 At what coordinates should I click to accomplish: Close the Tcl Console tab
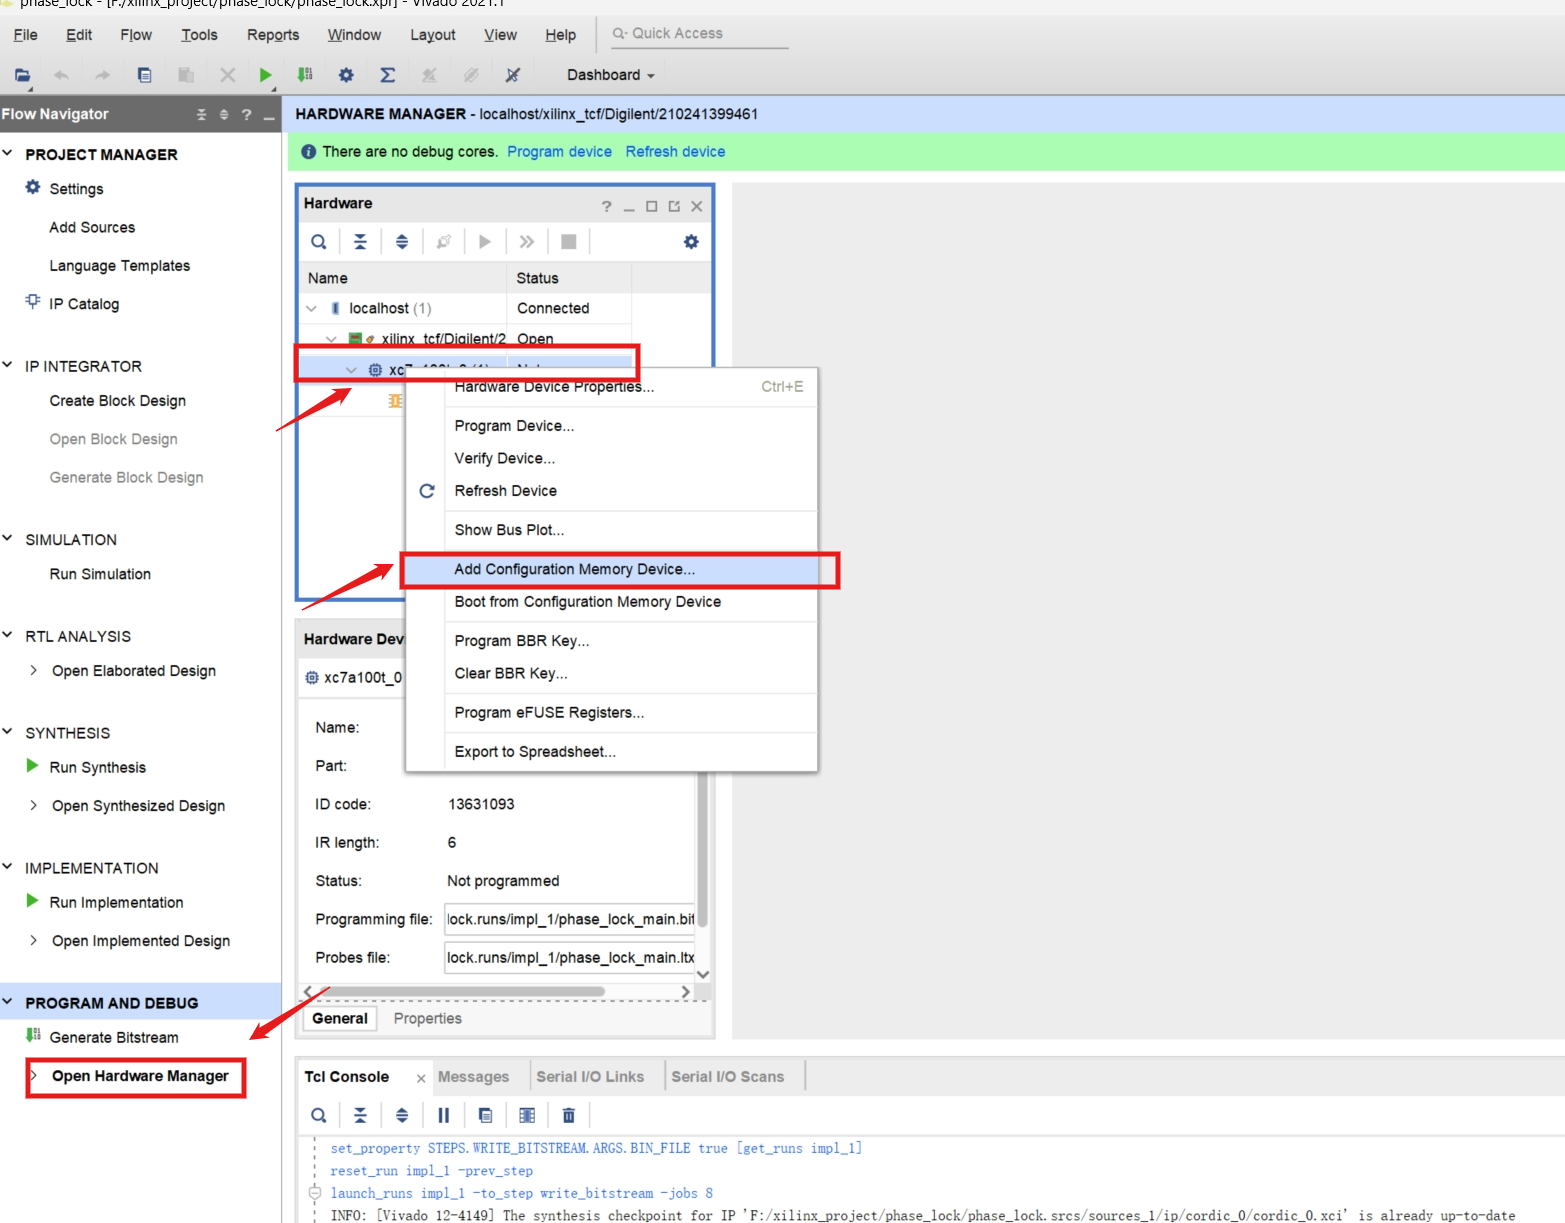(421, 1078)
